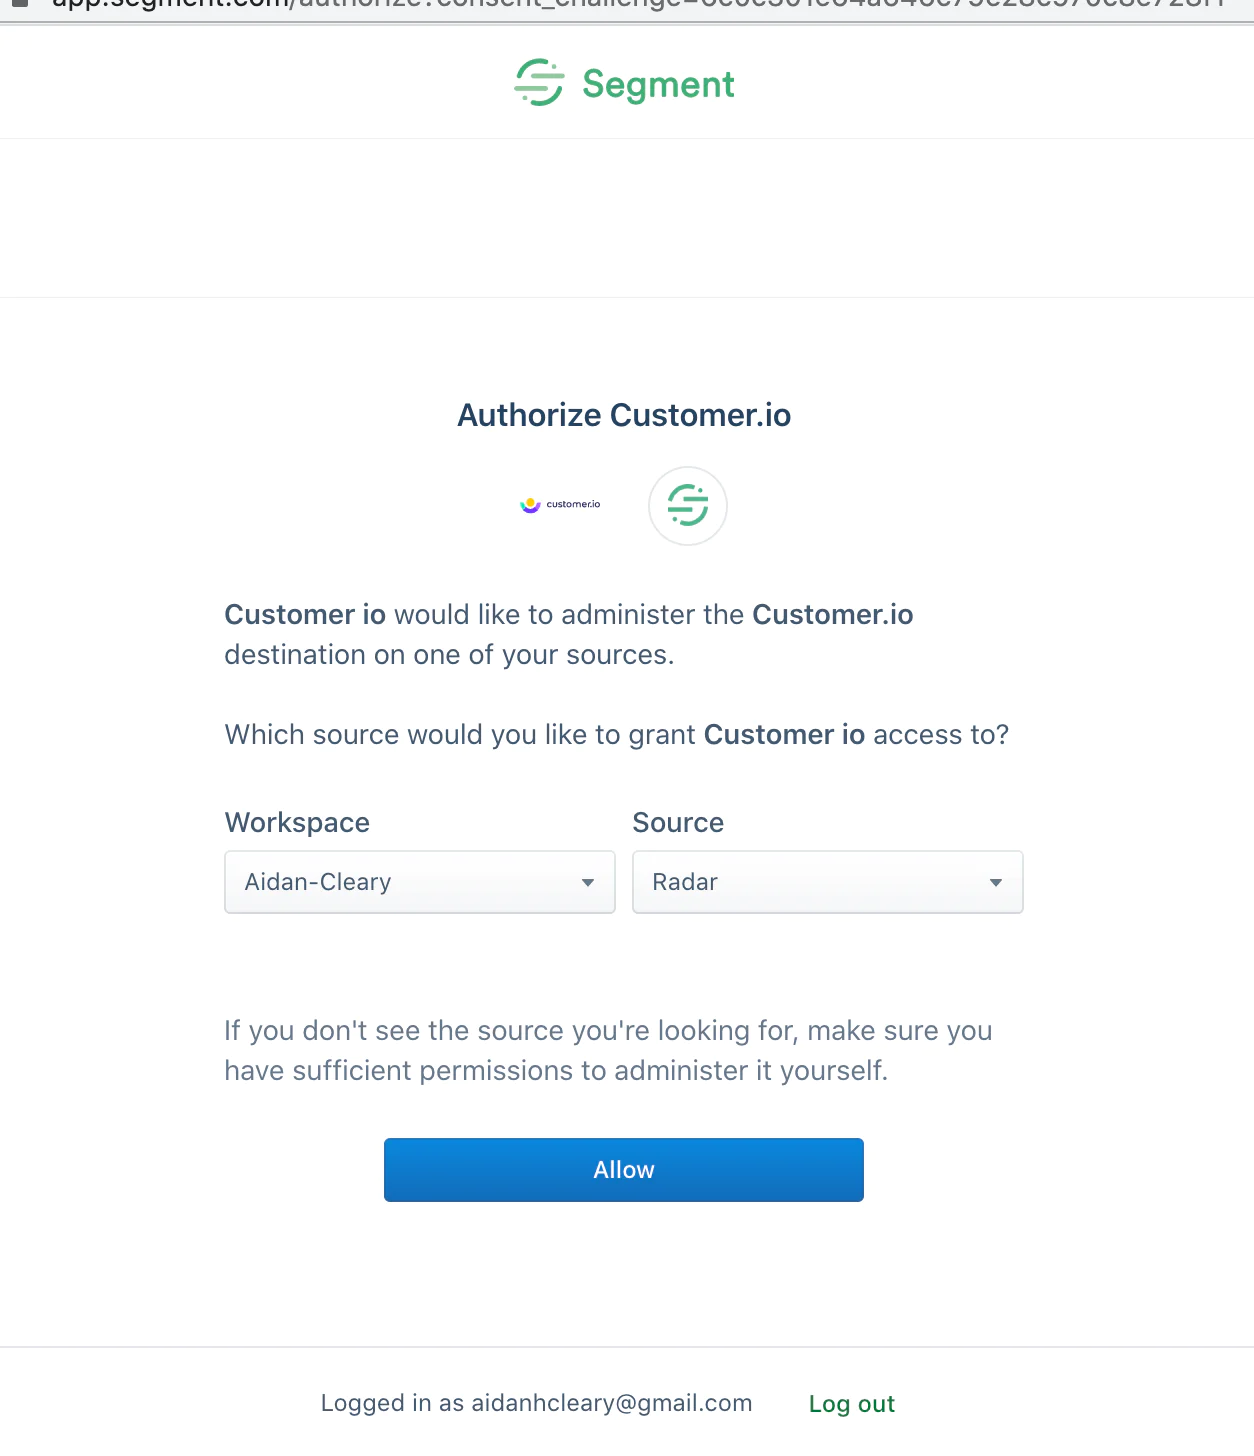Click the Segment logo at the top
1254x1456 pixels.
622,84
